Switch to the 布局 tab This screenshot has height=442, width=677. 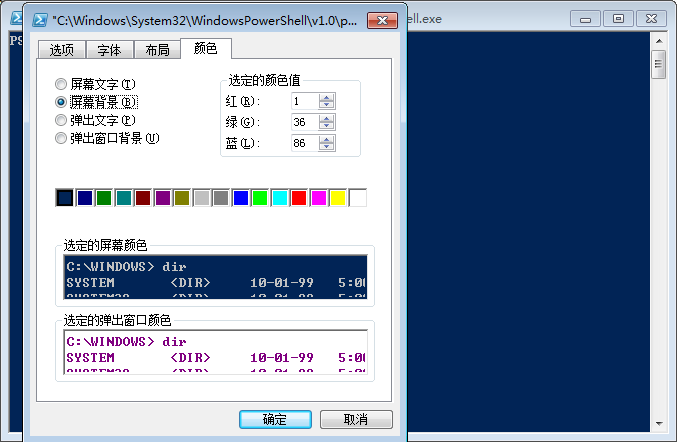coord(158,50)
